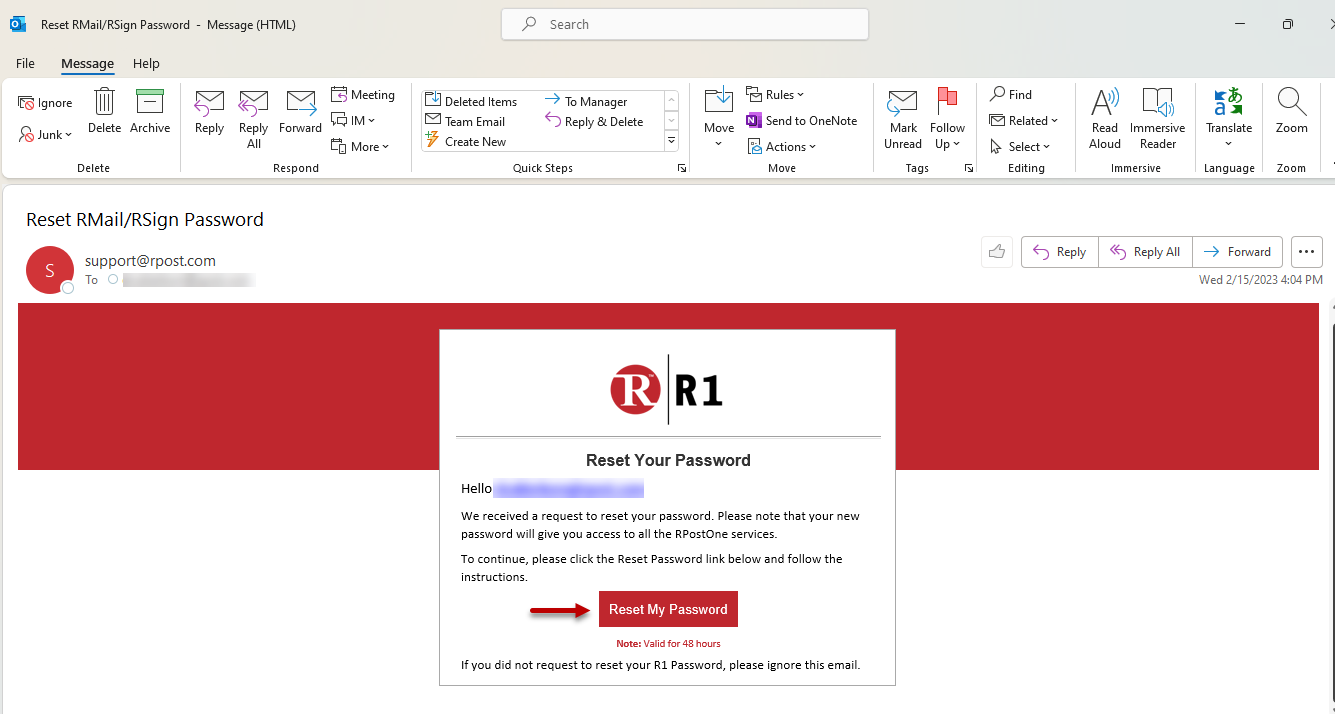Open the Follow Up flag dropdown

coord(947,119)
